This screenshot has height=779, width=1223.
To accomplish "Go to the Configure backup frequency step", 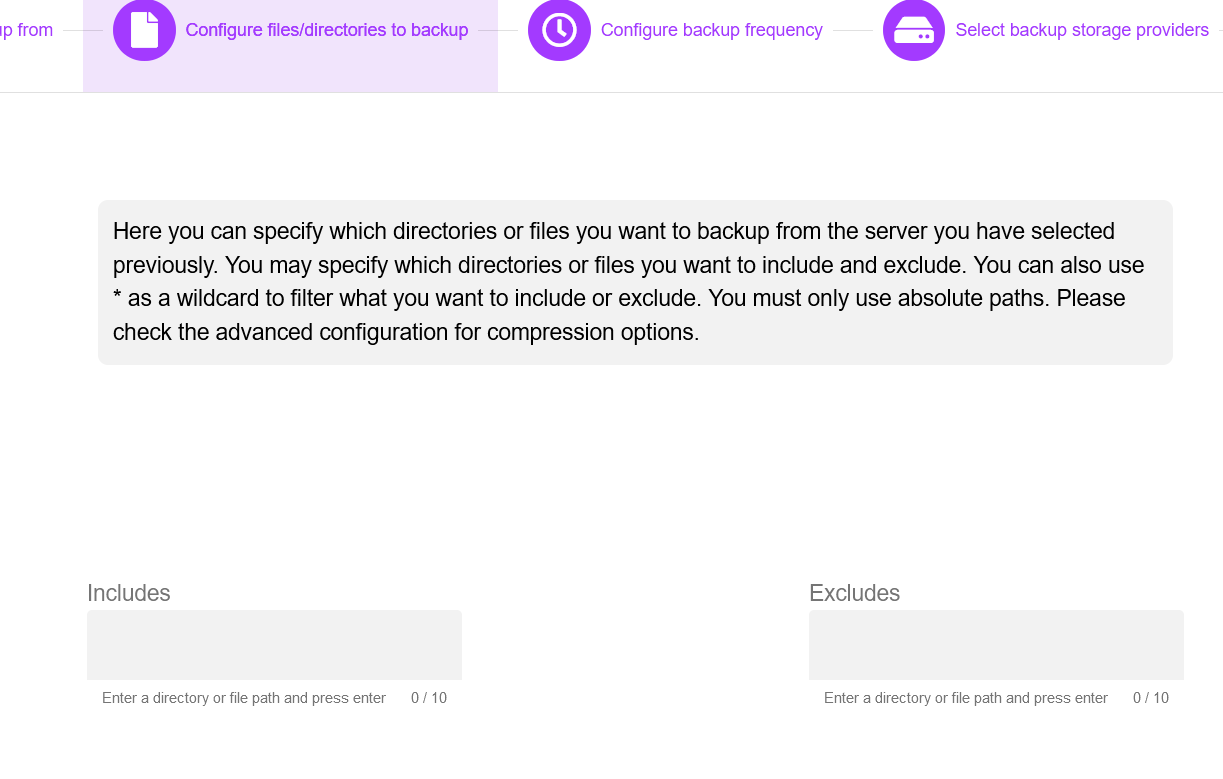I will [x=712, y=30].
